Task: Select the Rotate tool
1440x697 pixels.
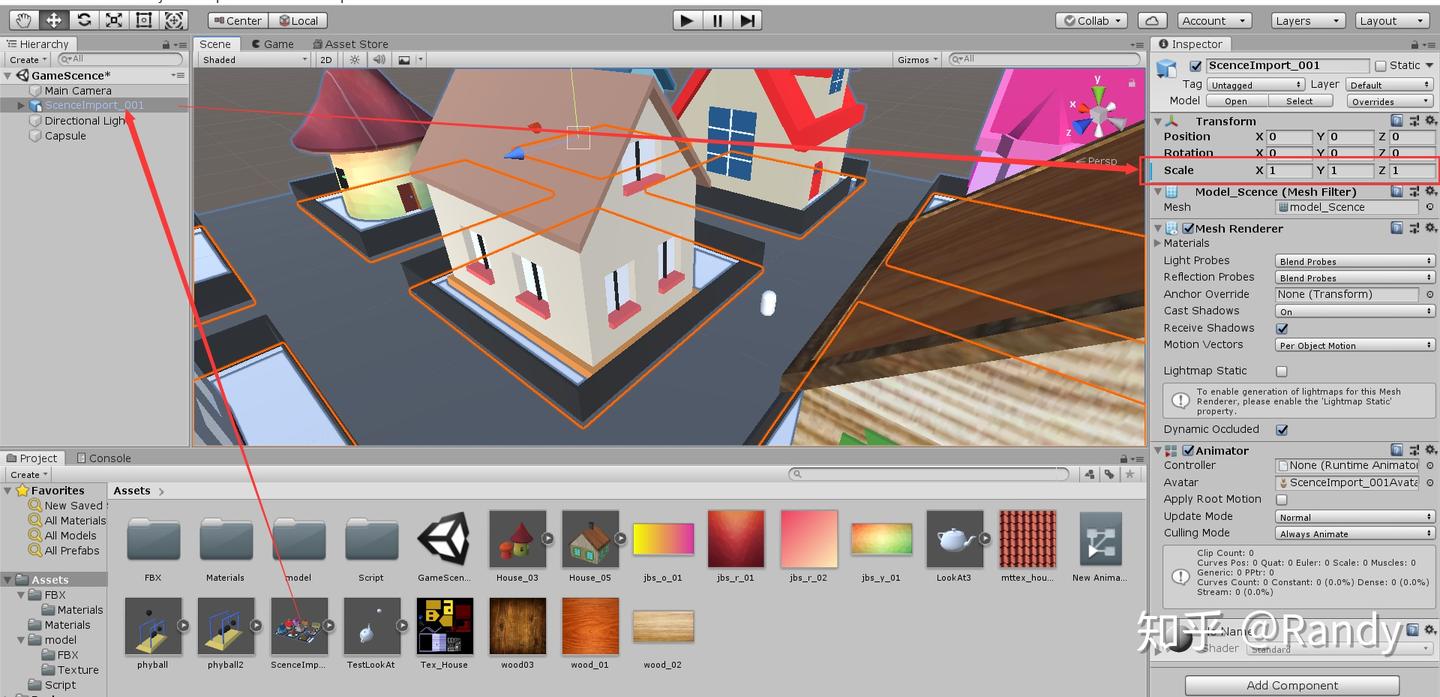Action: click(85, 19)
